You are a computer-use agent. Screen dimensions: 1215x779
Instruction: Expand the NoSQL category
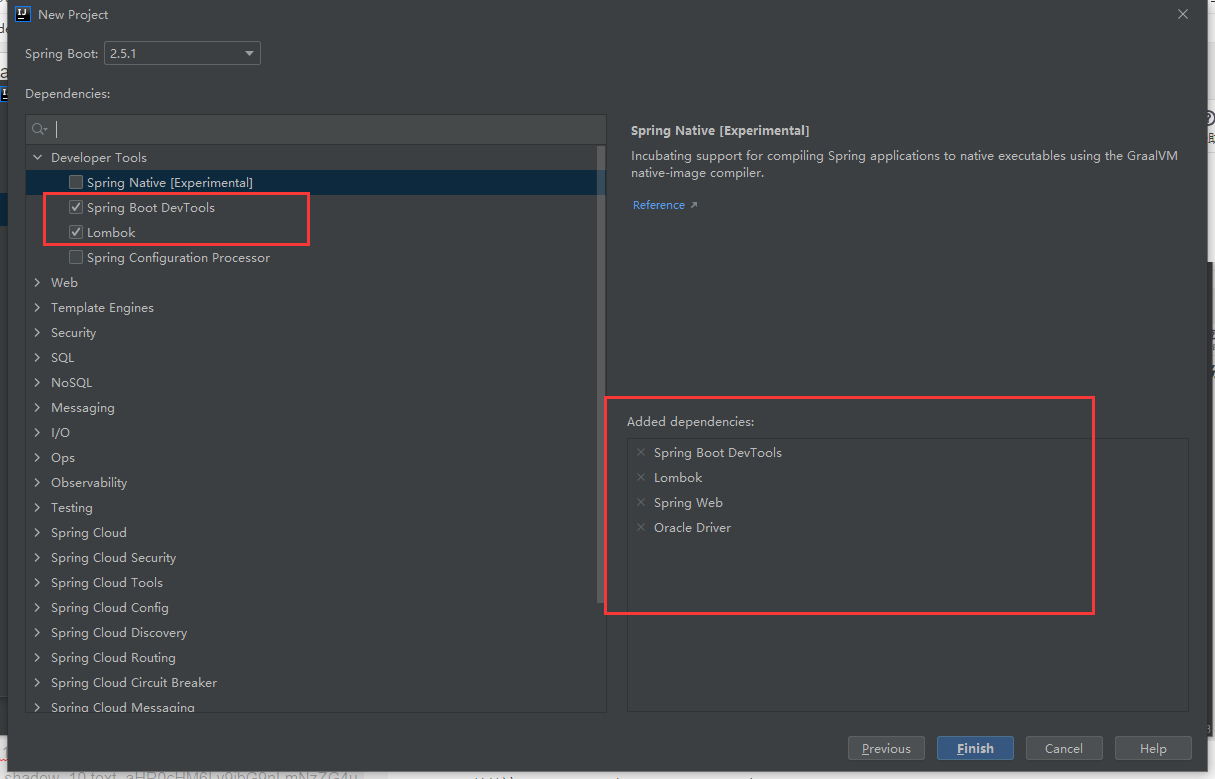38,382
